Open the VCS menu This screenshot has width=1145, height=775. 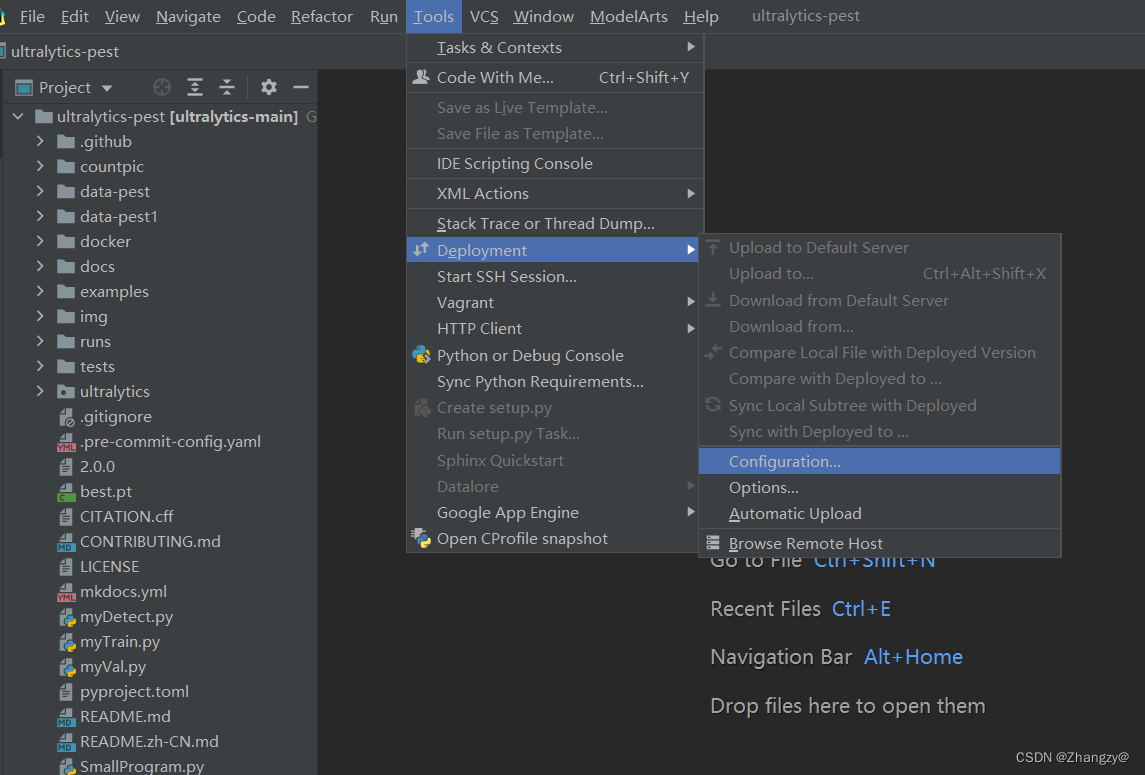pos(483,16)
